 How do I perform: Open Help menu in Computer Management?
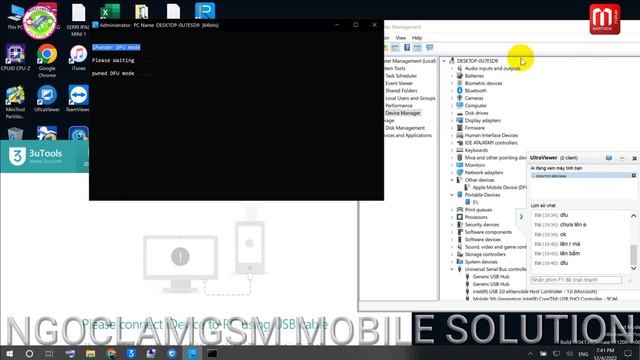point(417,38)
